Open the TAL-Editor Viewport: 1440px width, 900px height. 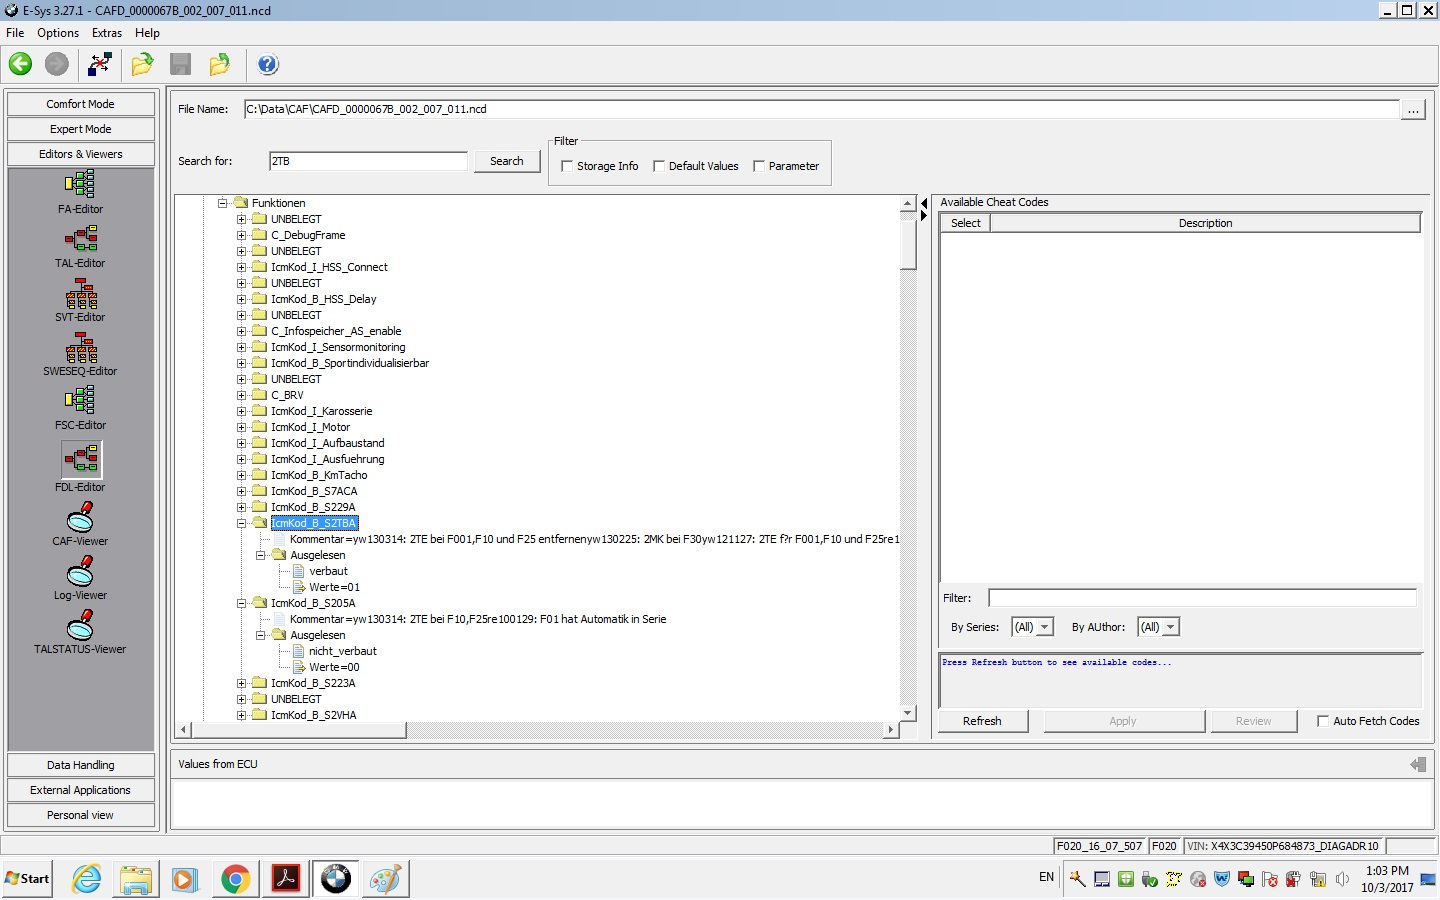pos(80,246)
